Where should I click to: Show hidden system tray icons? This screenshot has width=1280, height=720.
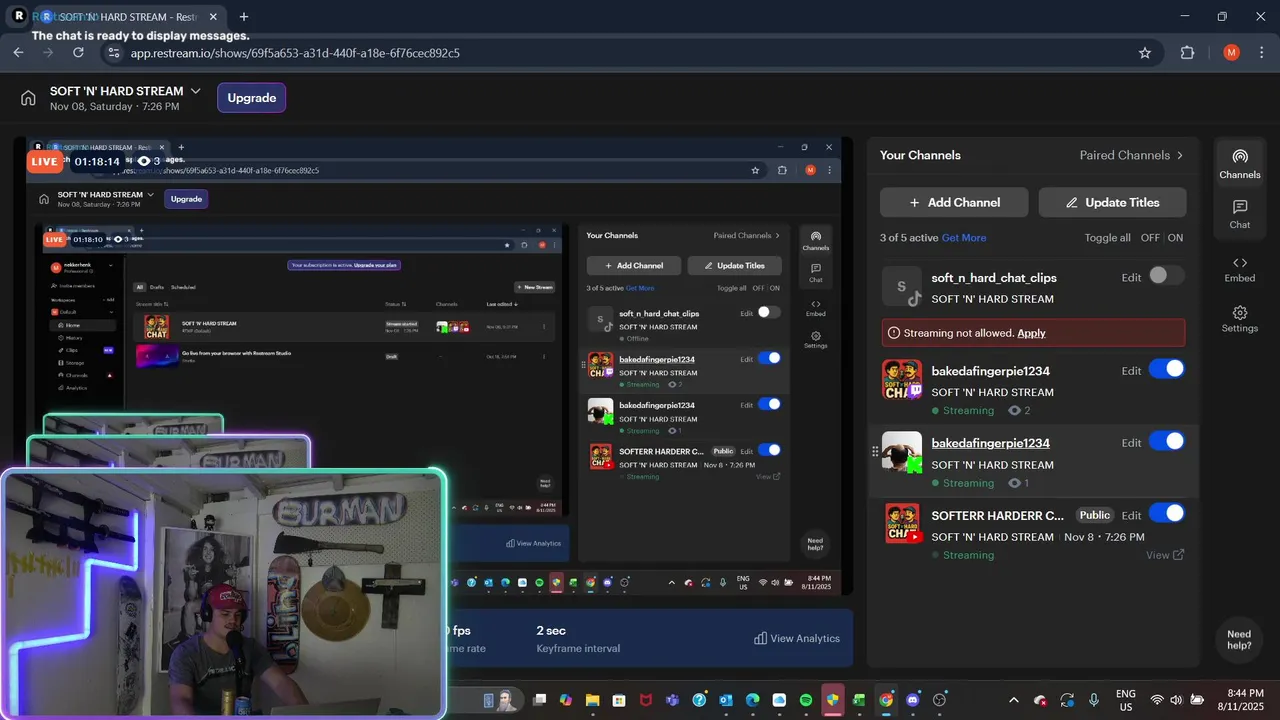pos(1014,700)
